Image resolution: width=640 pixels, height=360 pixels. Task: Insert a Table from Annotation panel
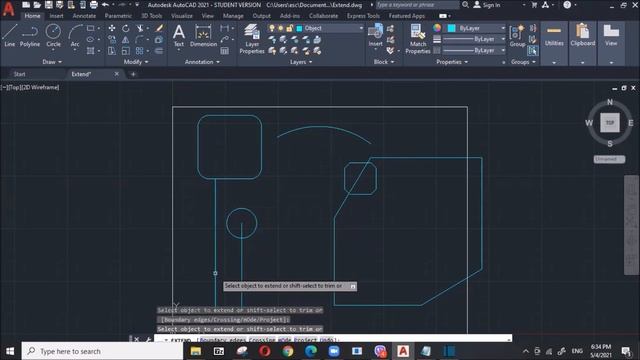(x=224, y=51)
